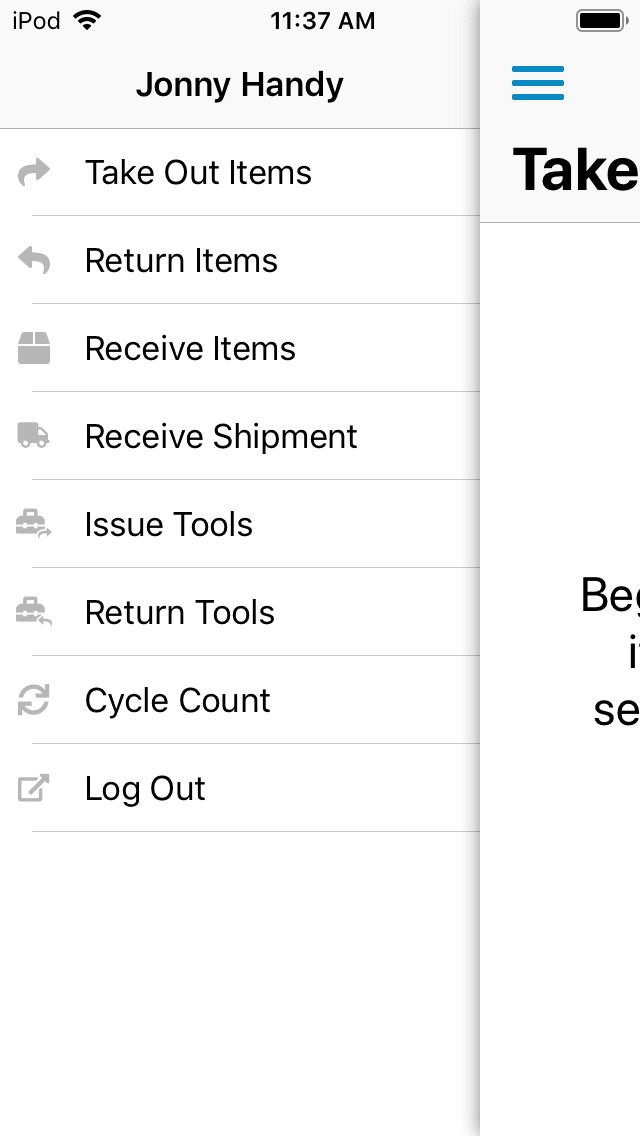This screenshot has height=1136, width=640.
Task: Tap the truck icon beside Receive Shipment
Action: [34, 436]
